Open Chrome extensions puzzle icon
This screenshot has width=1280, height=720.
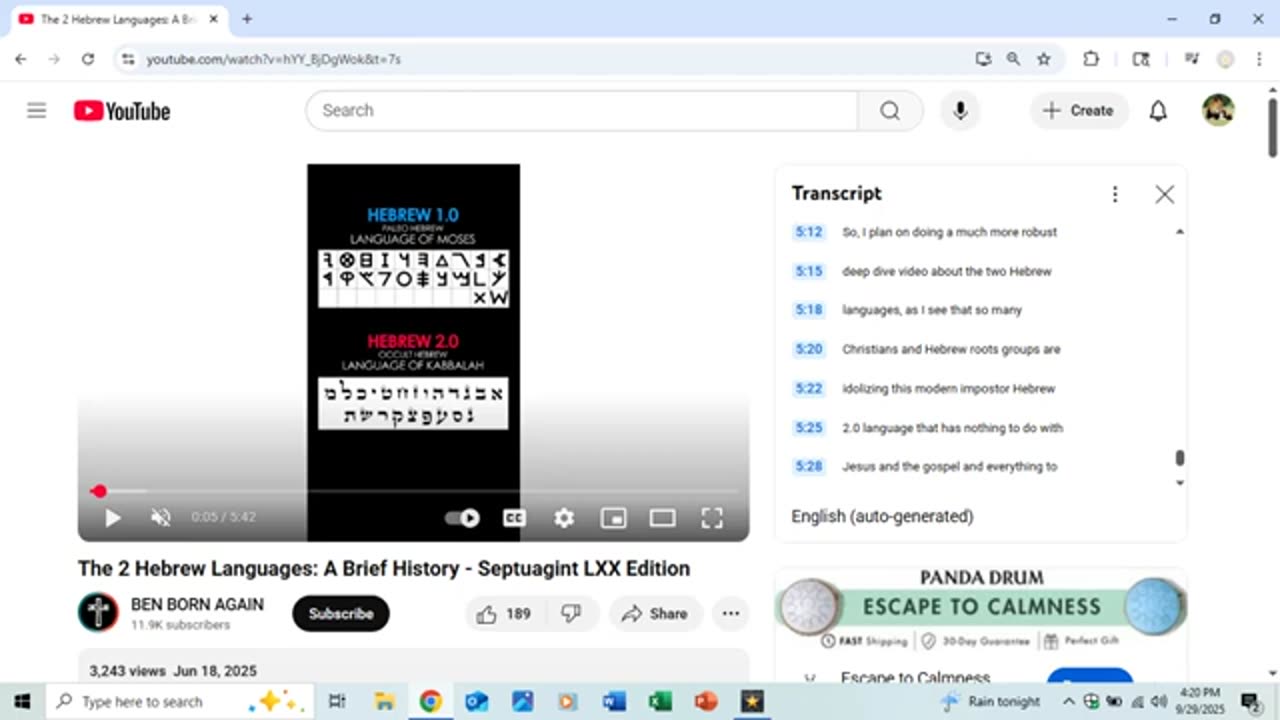(x=1091, y=59)
